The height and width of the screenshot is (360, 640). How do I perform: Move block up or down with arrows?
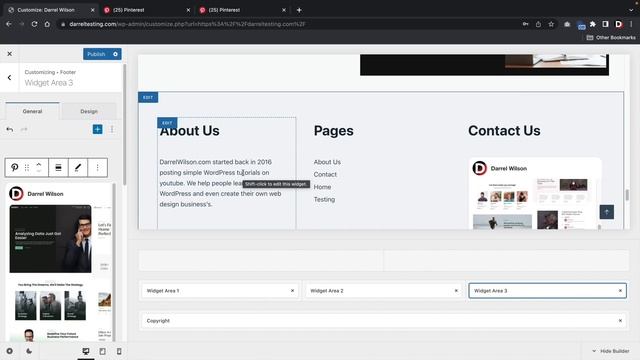tap(39, 167)
